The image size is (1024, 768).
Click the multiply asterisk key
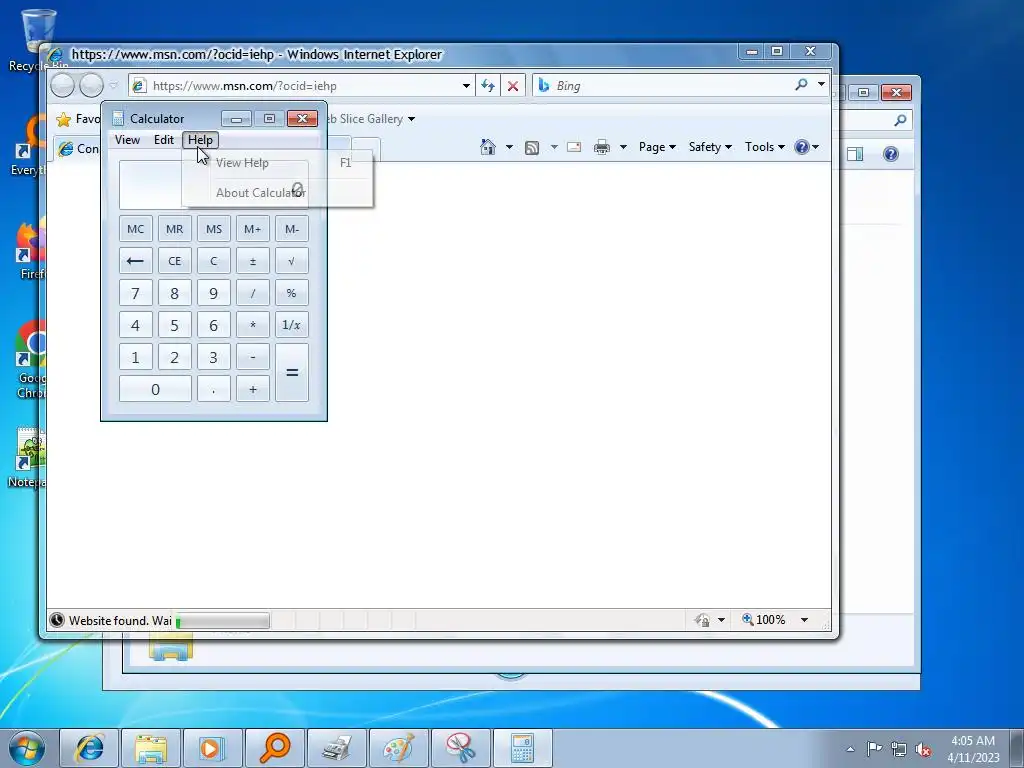[253, 325]
